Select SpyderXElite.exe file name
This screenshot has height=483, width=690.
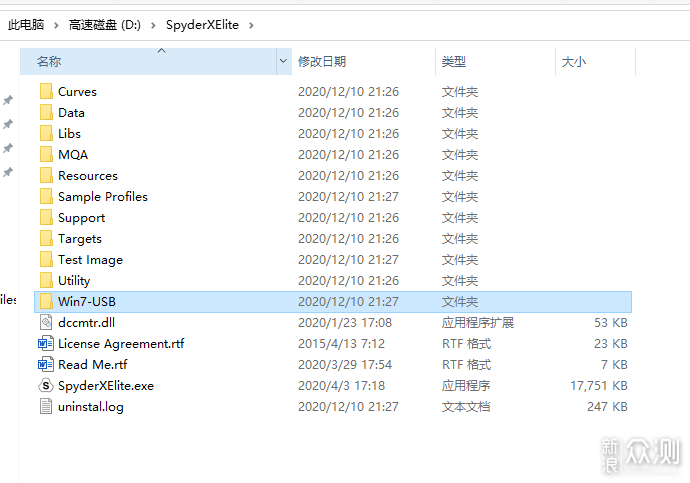106,386
